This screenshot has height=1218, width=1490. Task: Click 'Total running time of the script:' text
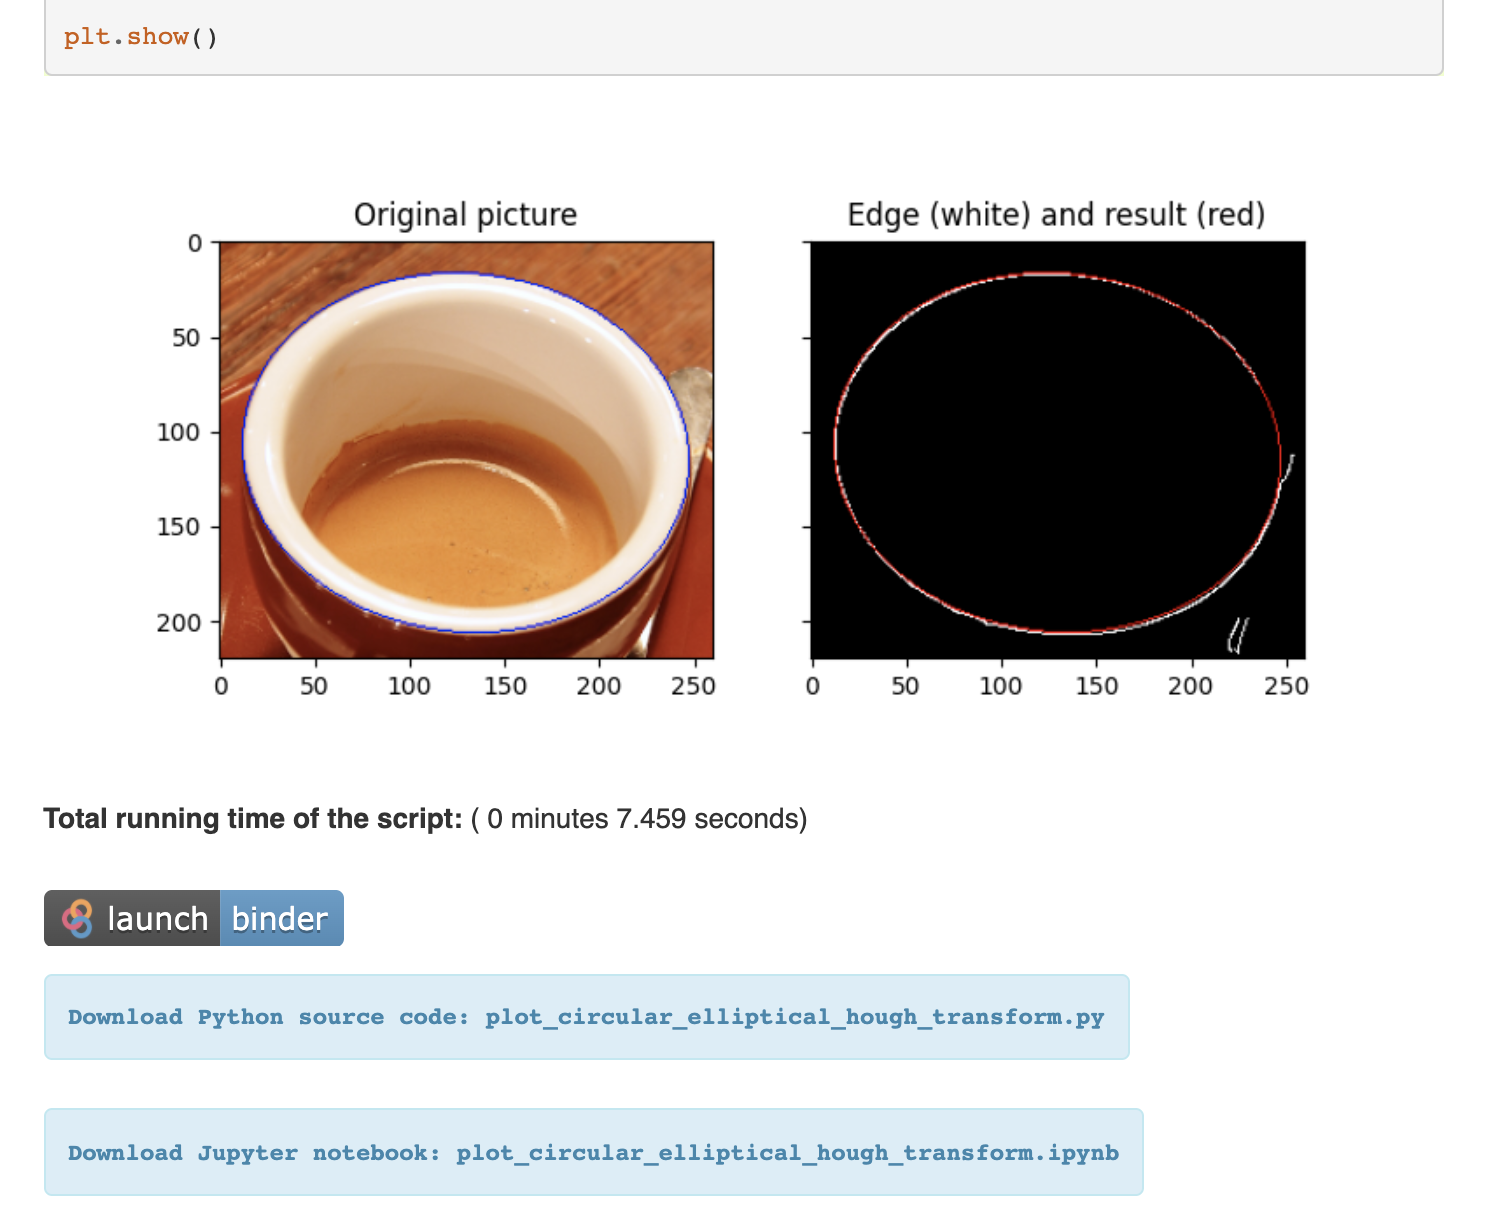click(253, 819)
